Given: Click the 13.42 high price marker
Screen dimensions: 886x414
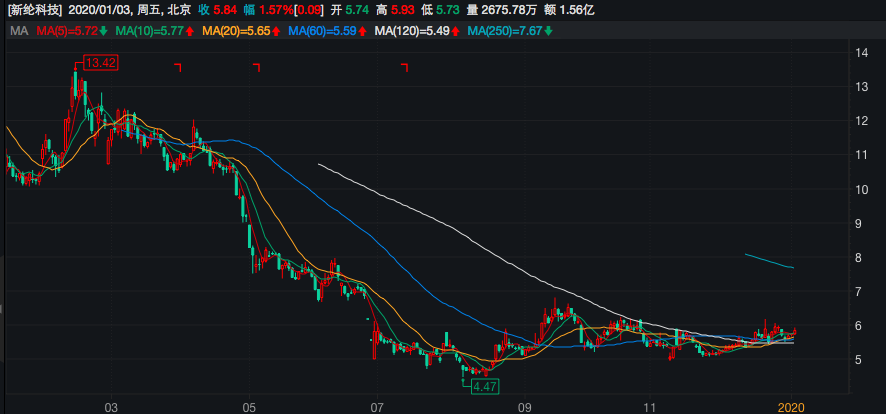Looking at the screenshot, I should [x=102, y=63].
